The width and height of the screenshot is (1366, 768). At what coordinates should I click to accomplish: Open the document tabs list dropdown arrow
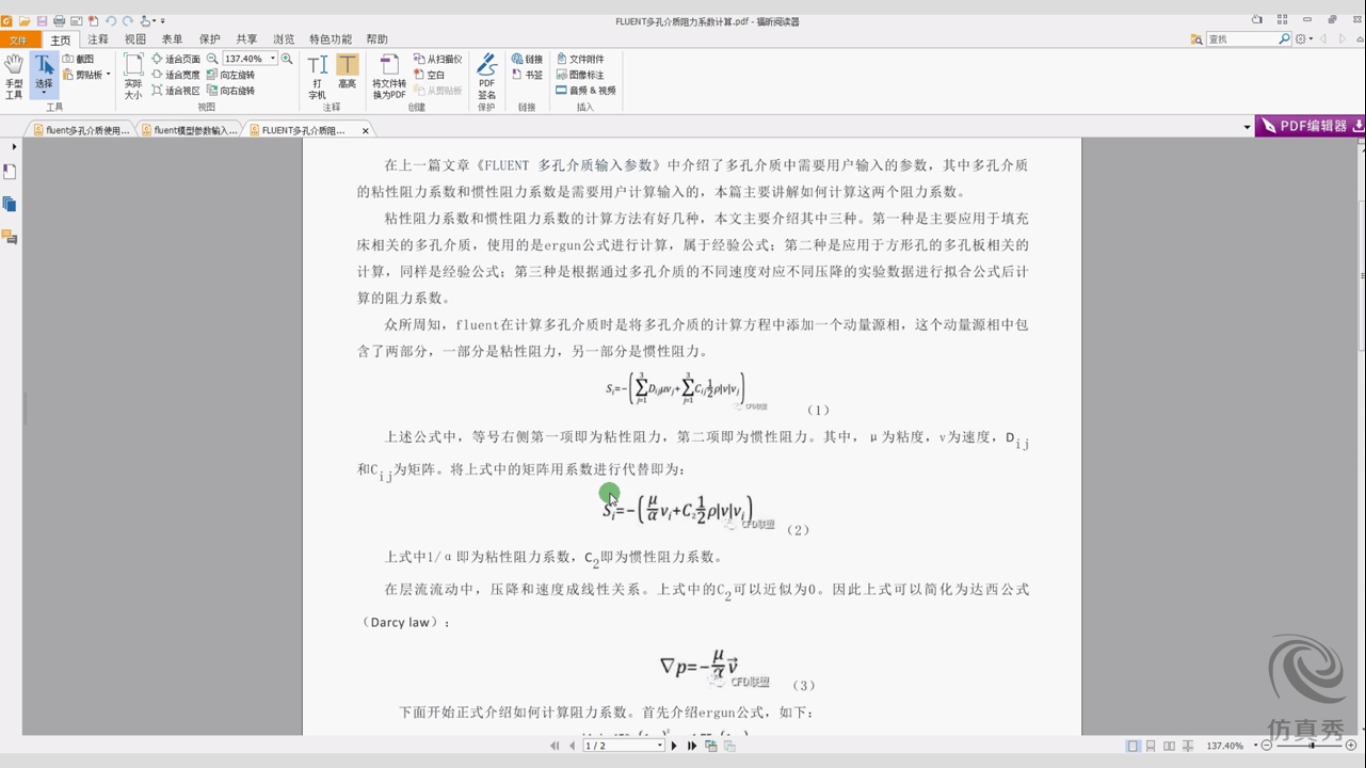click(x=1246, y=127)
